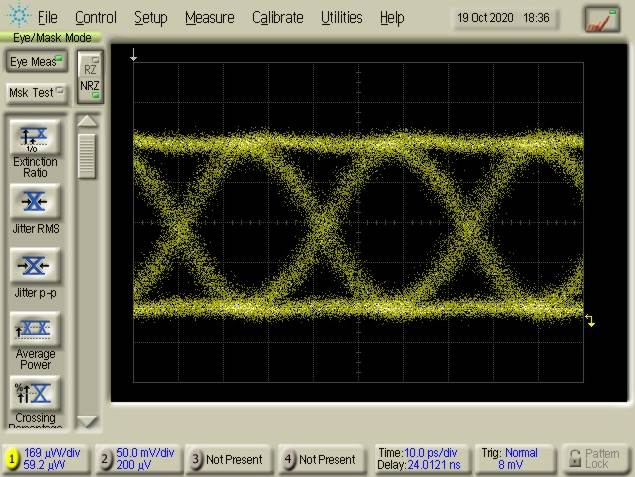The width and height of the screenshot is (635, 477).
Task: Click the channel 2 50.0 mV/div button
Action: [x=137, y=459]
